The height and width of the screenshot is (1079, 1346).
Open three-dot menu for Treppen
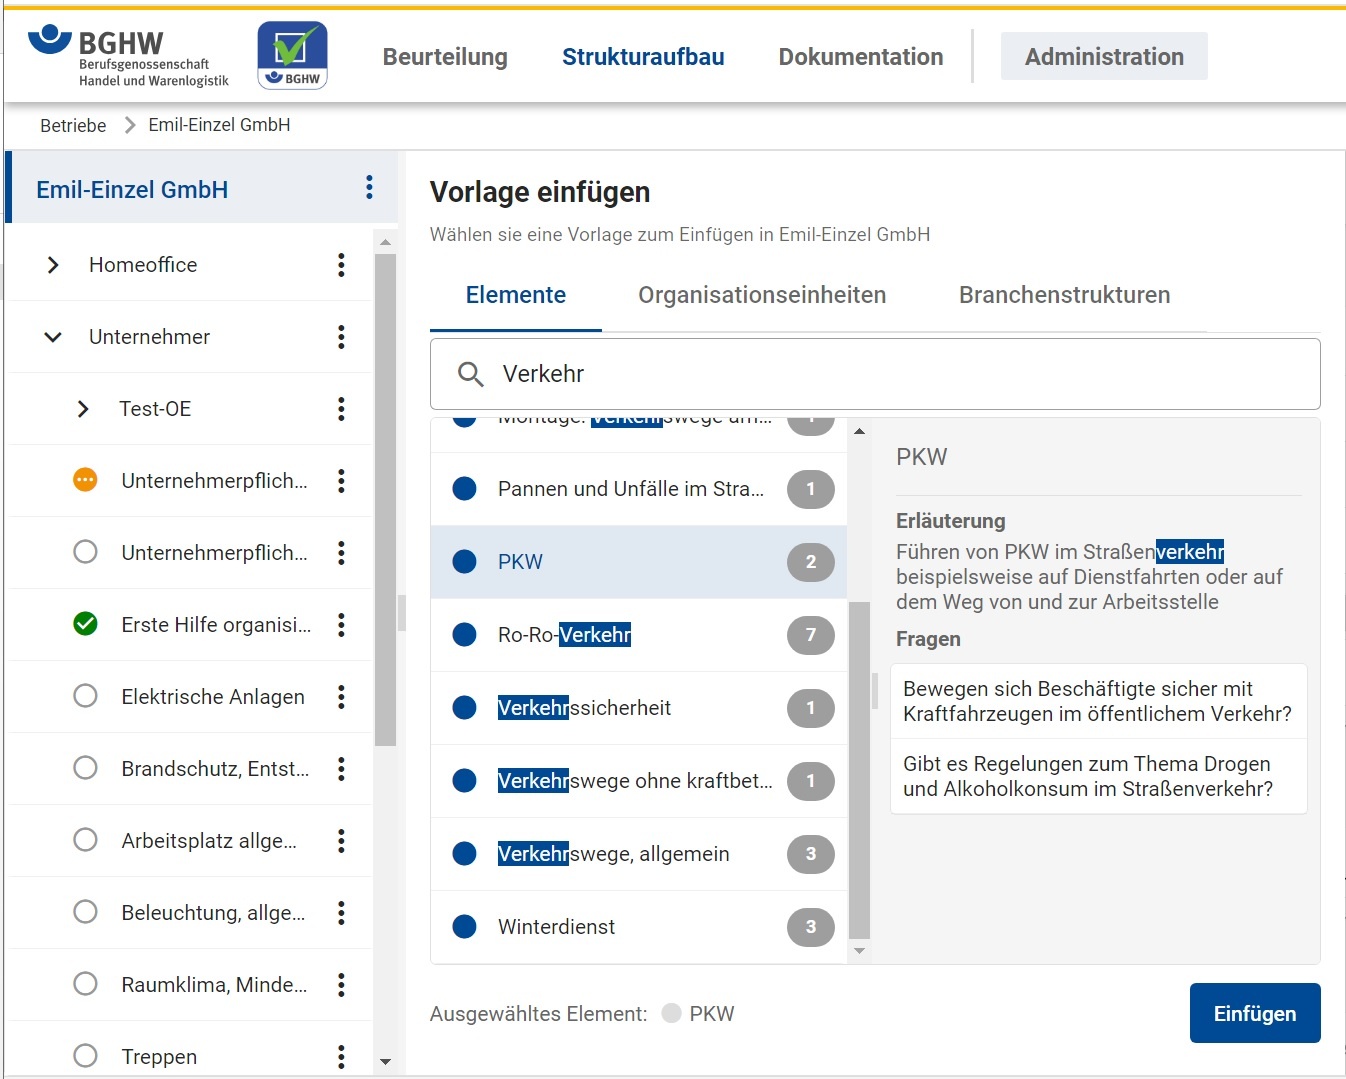(x=341, y=1057)
